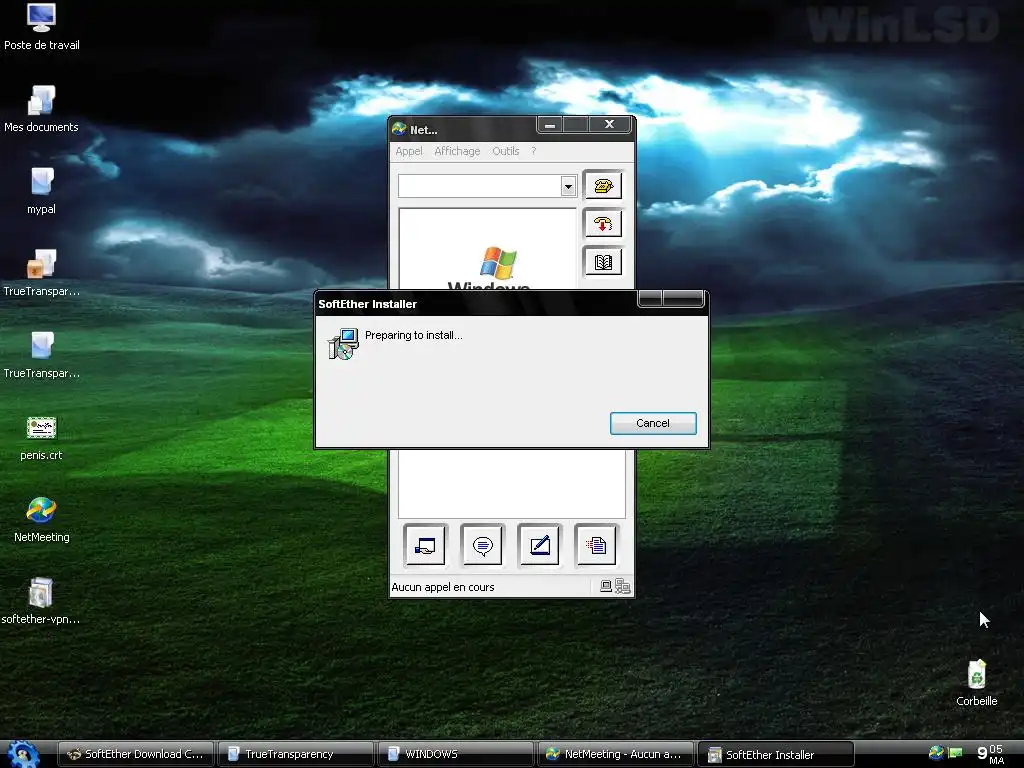Click the SoftEther installer setup icon
The height and width of the screenshot is (768, 1024).
pos(343,344)
